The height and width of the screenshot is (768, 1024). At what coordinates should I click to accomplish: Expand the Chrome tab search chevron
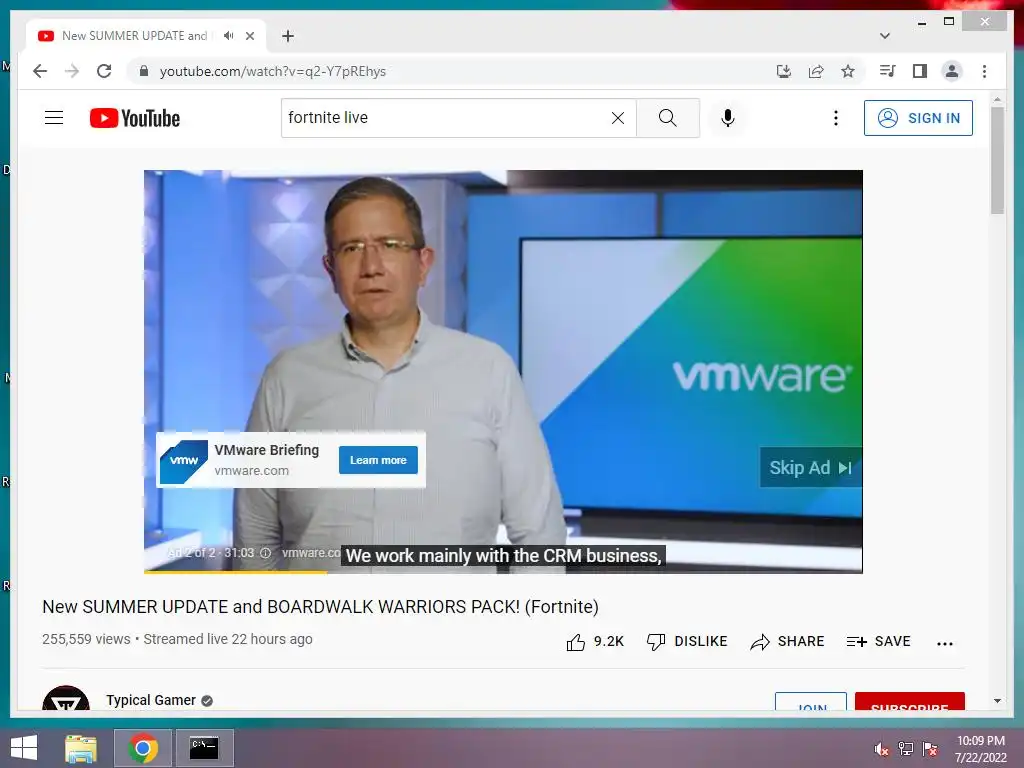coord(885,36)
